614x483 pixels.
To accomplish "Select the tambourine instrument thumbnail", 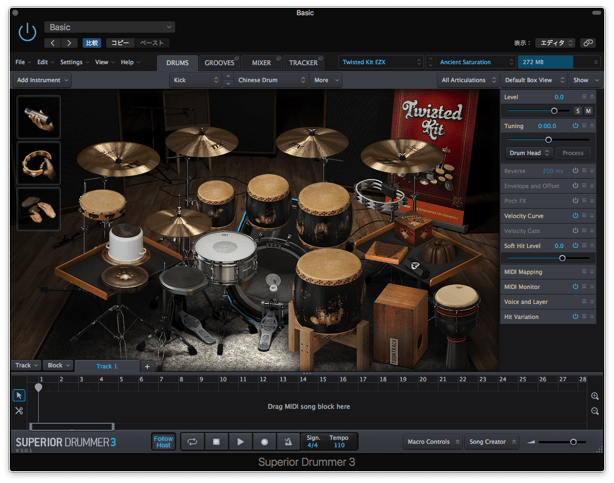I will click(39, 163).
